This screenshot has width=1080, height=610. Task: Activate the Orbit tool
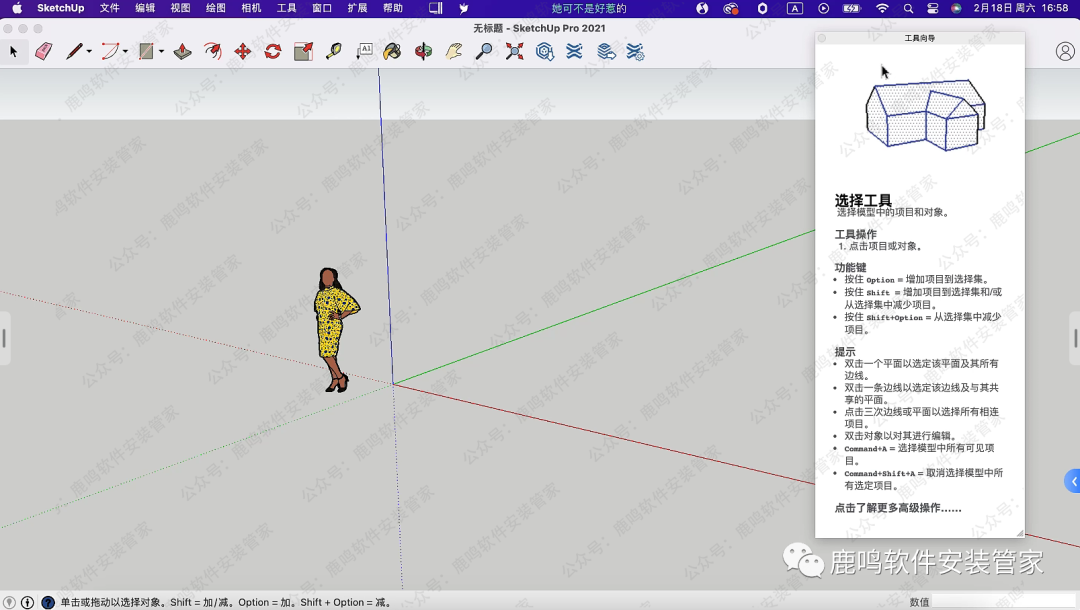pos(423,51)
